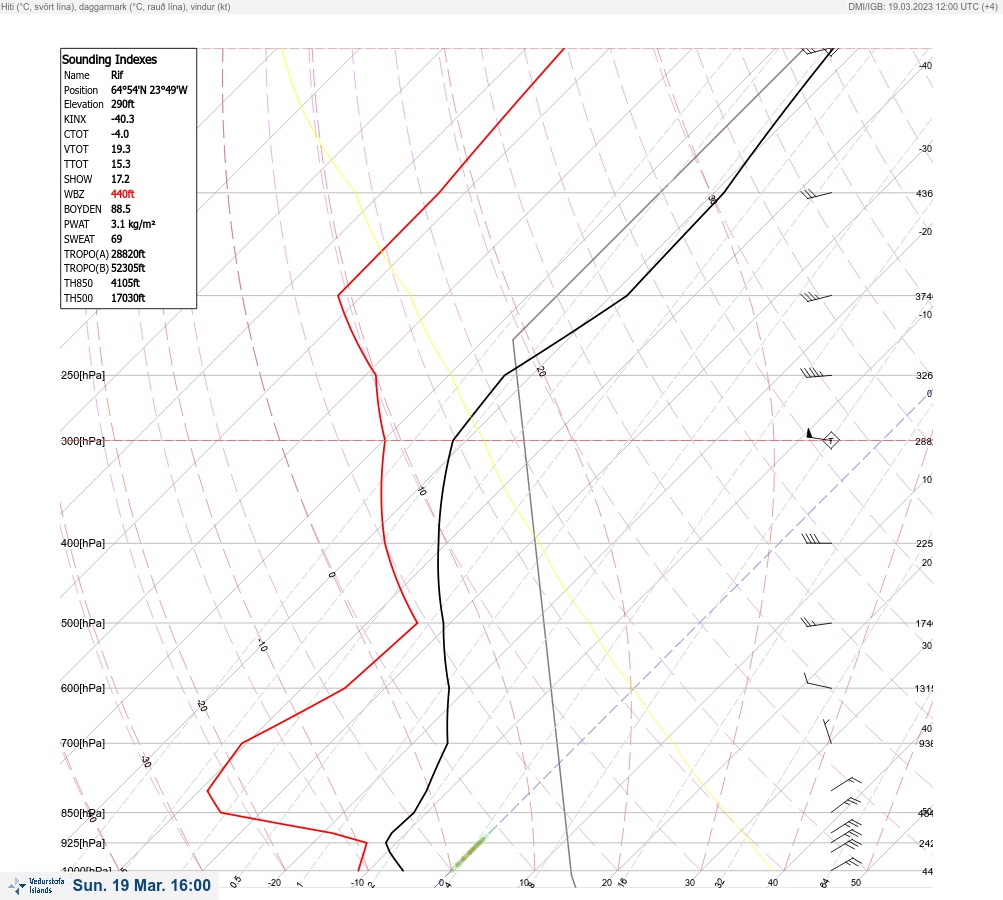Select the position value 64°54'N 23°49'W

(149, 90)
